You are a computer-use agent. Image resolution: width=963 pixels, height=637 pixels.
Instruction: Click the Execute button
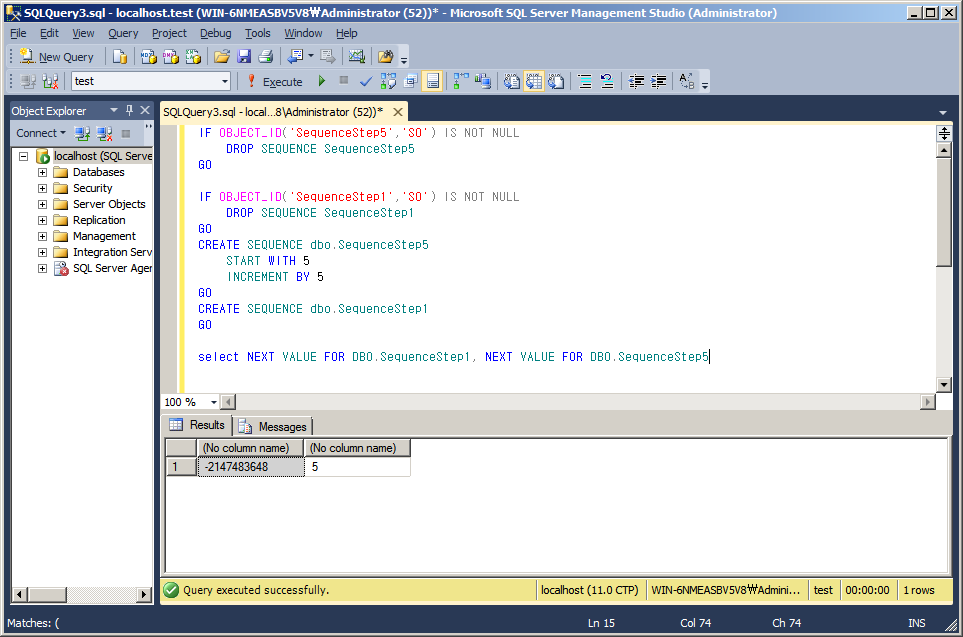click(x=275, y=82)
